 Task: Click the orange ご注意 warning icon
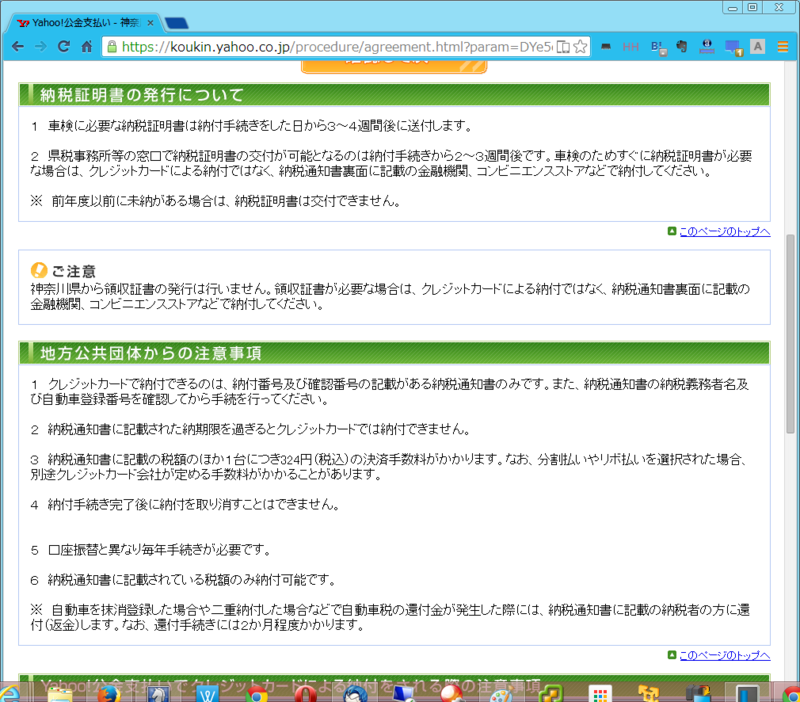pos(39,270)
